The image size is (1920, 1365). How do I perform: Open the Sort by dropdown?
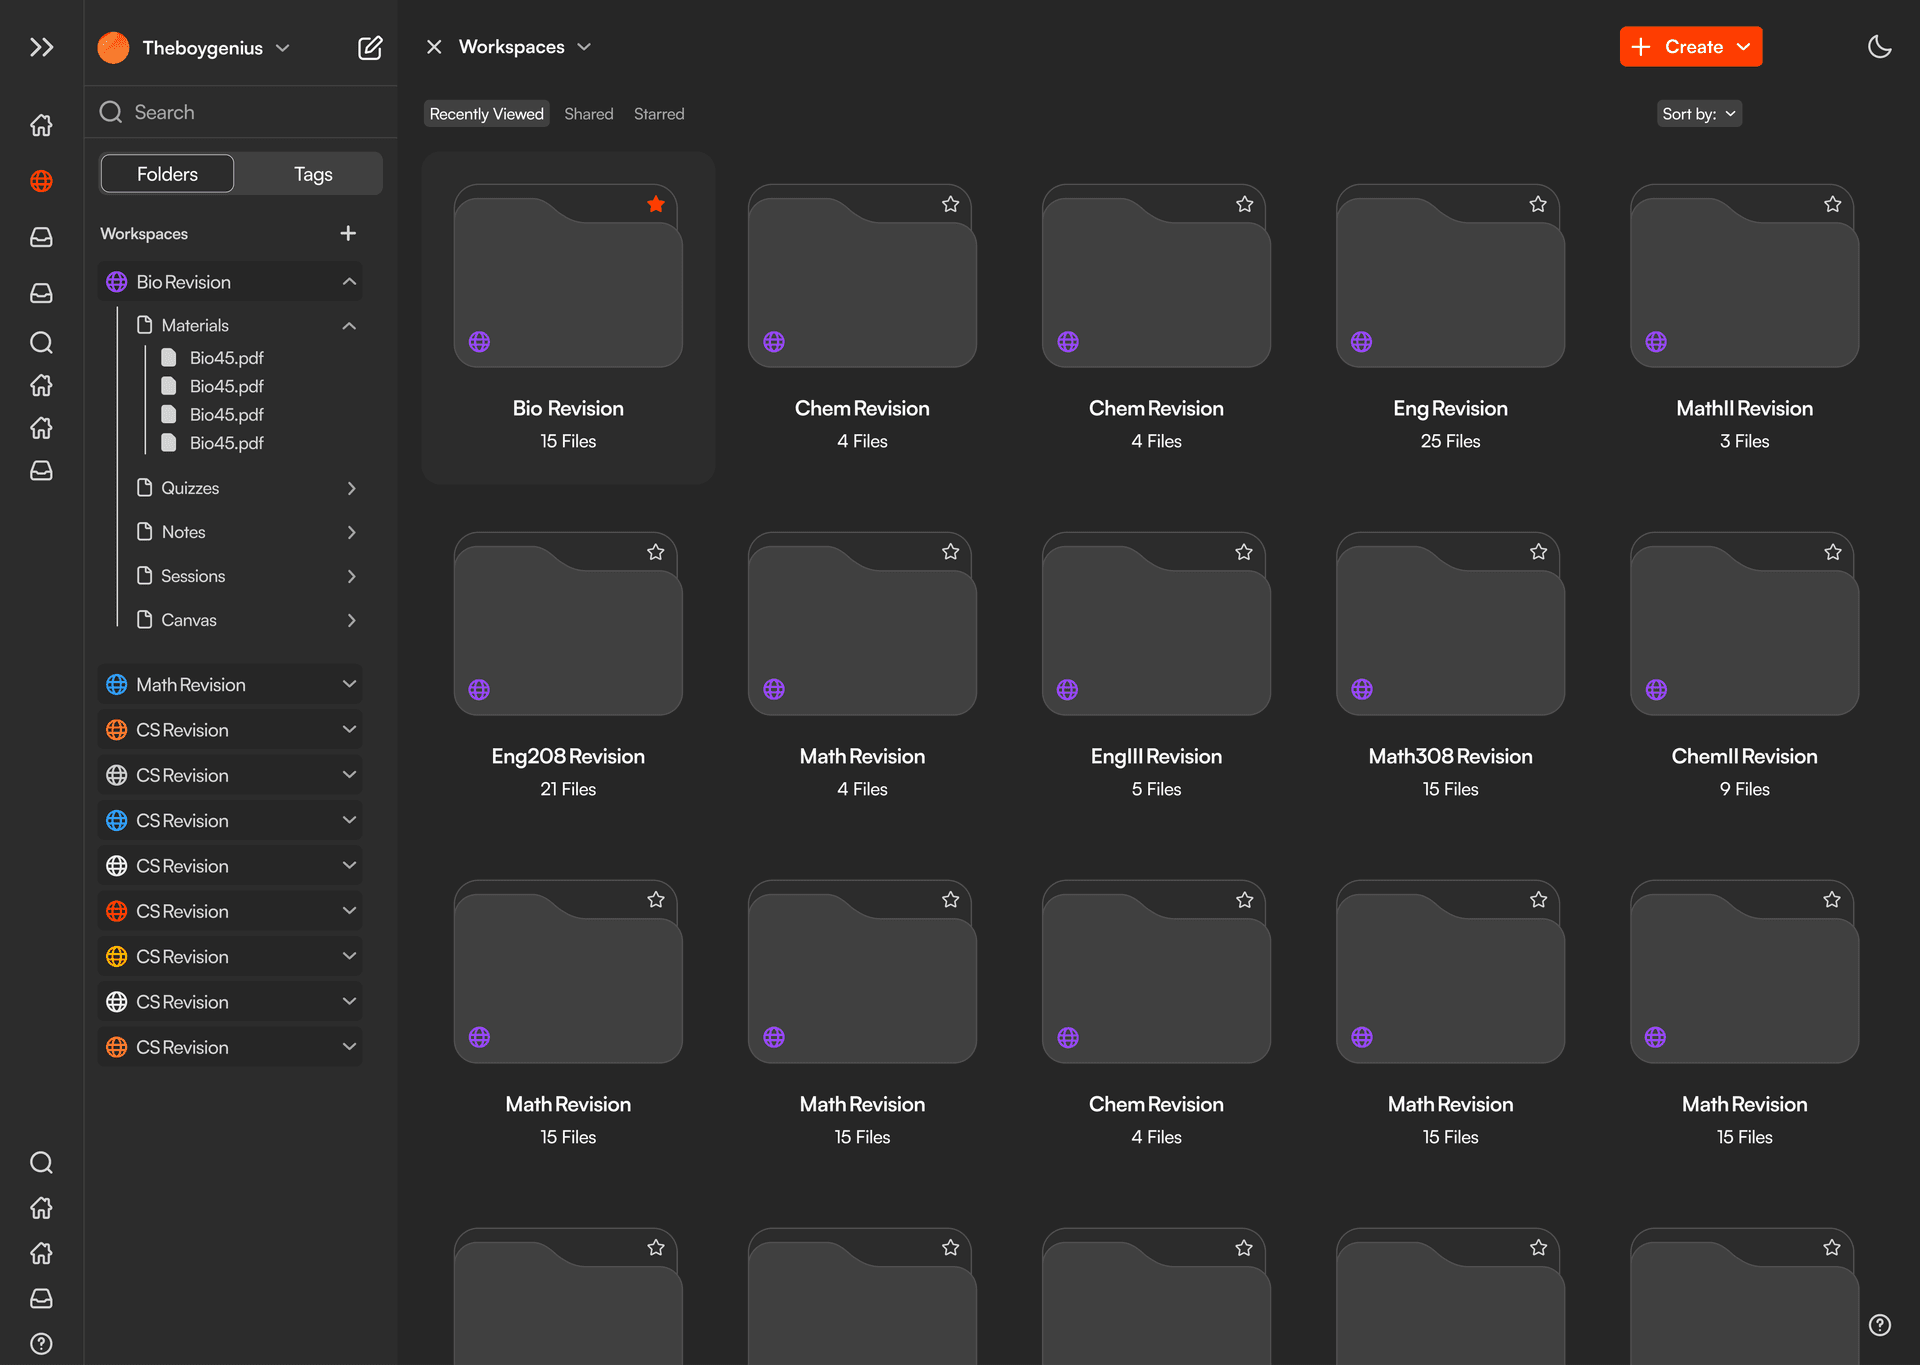click(x=1698, y=114)
